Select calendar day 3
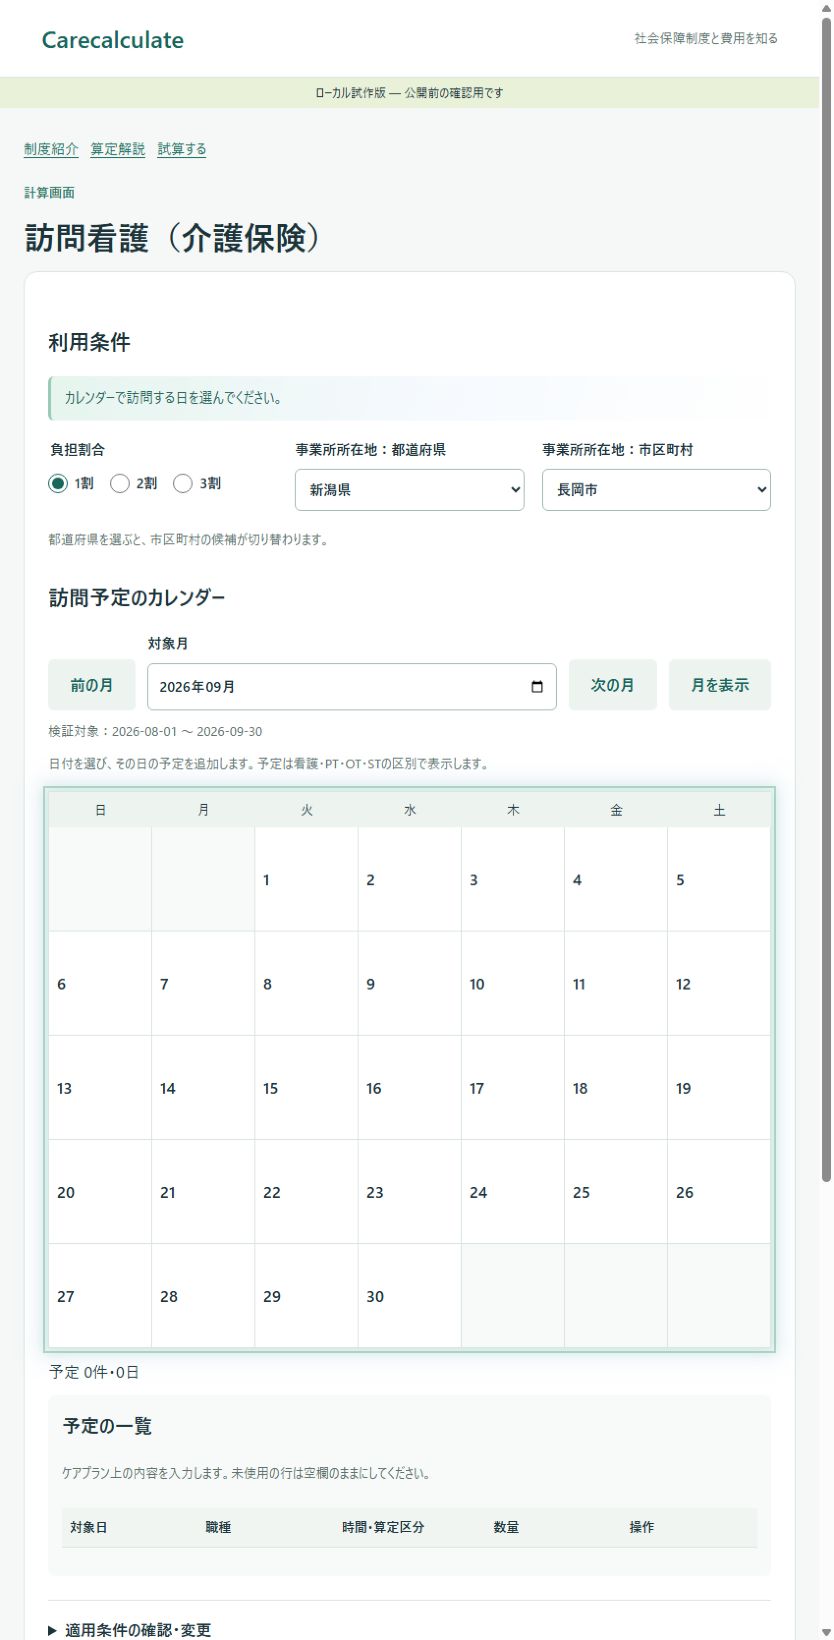Viewport: 834px width, 1640px height. (x=513, y=879)
